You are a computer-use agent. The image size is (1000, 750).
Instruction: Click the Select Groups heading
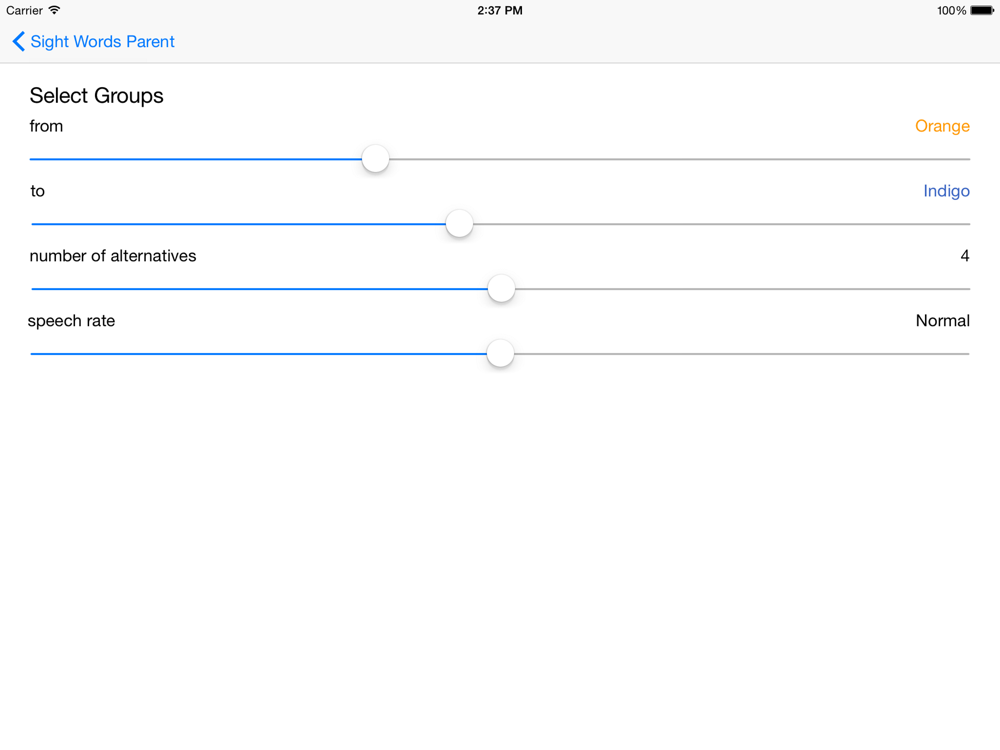pyautogui.click(x=96, y=96)
